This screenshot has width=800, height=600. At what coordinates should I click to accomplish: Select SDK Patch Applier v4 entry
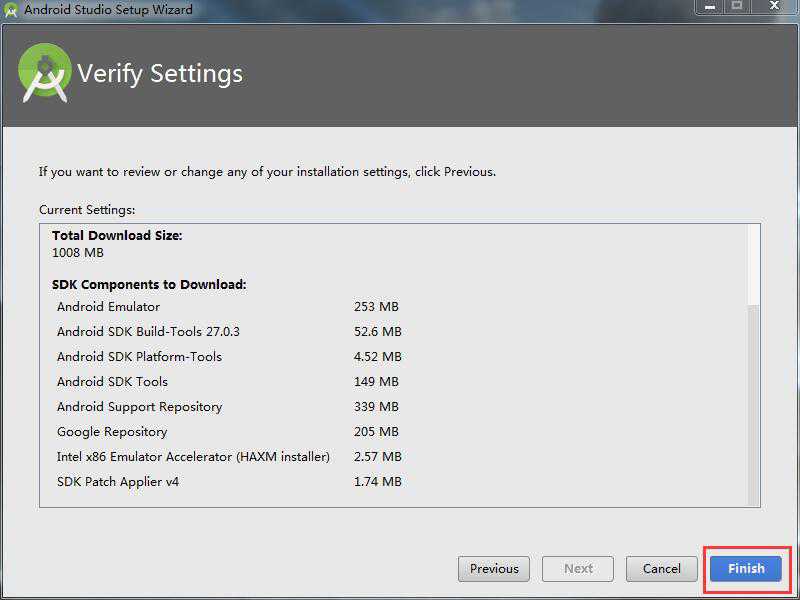click(118, 482)
